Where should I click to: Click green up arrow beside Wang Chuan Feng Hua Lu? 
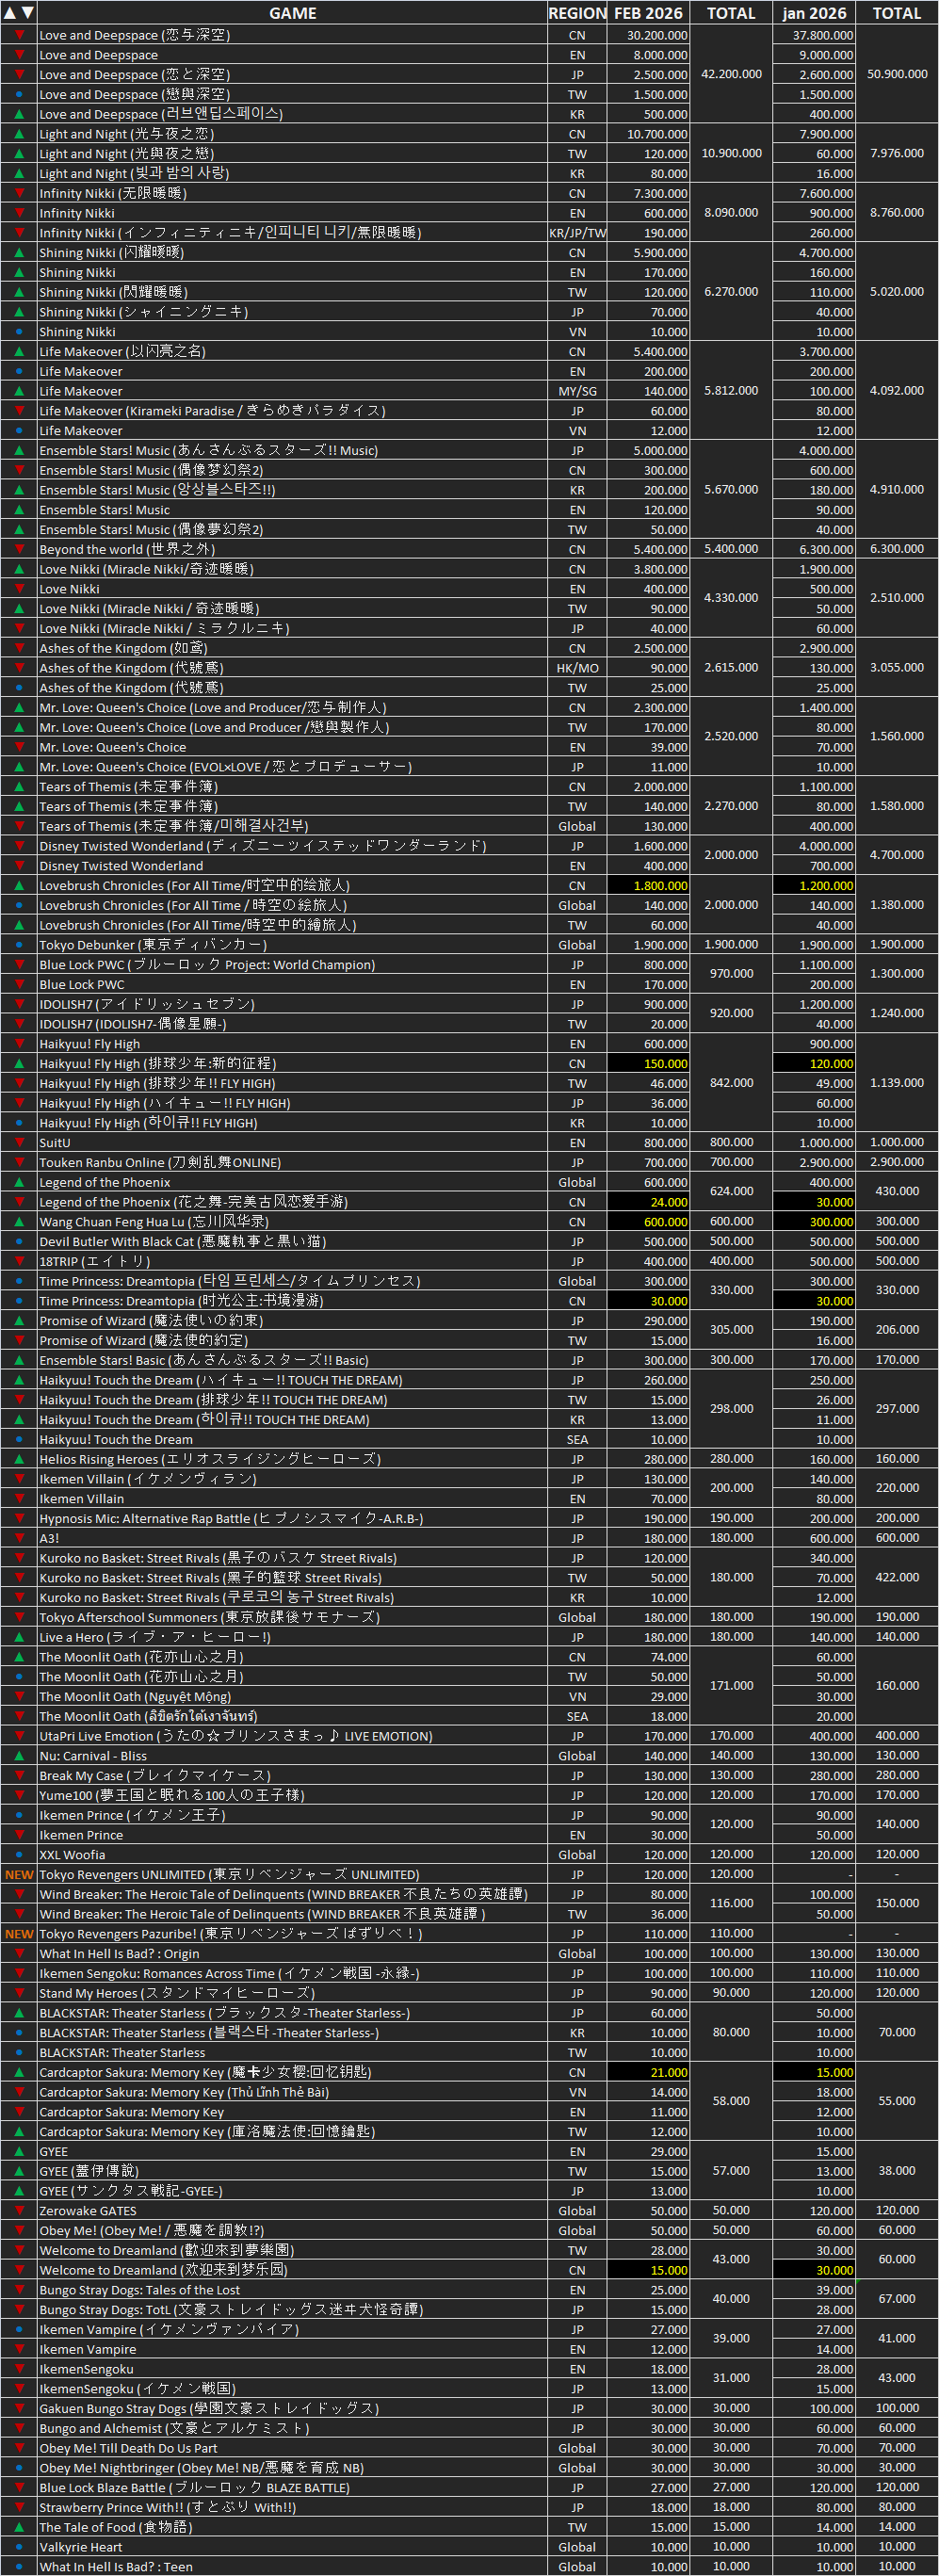pos(19,1222)
